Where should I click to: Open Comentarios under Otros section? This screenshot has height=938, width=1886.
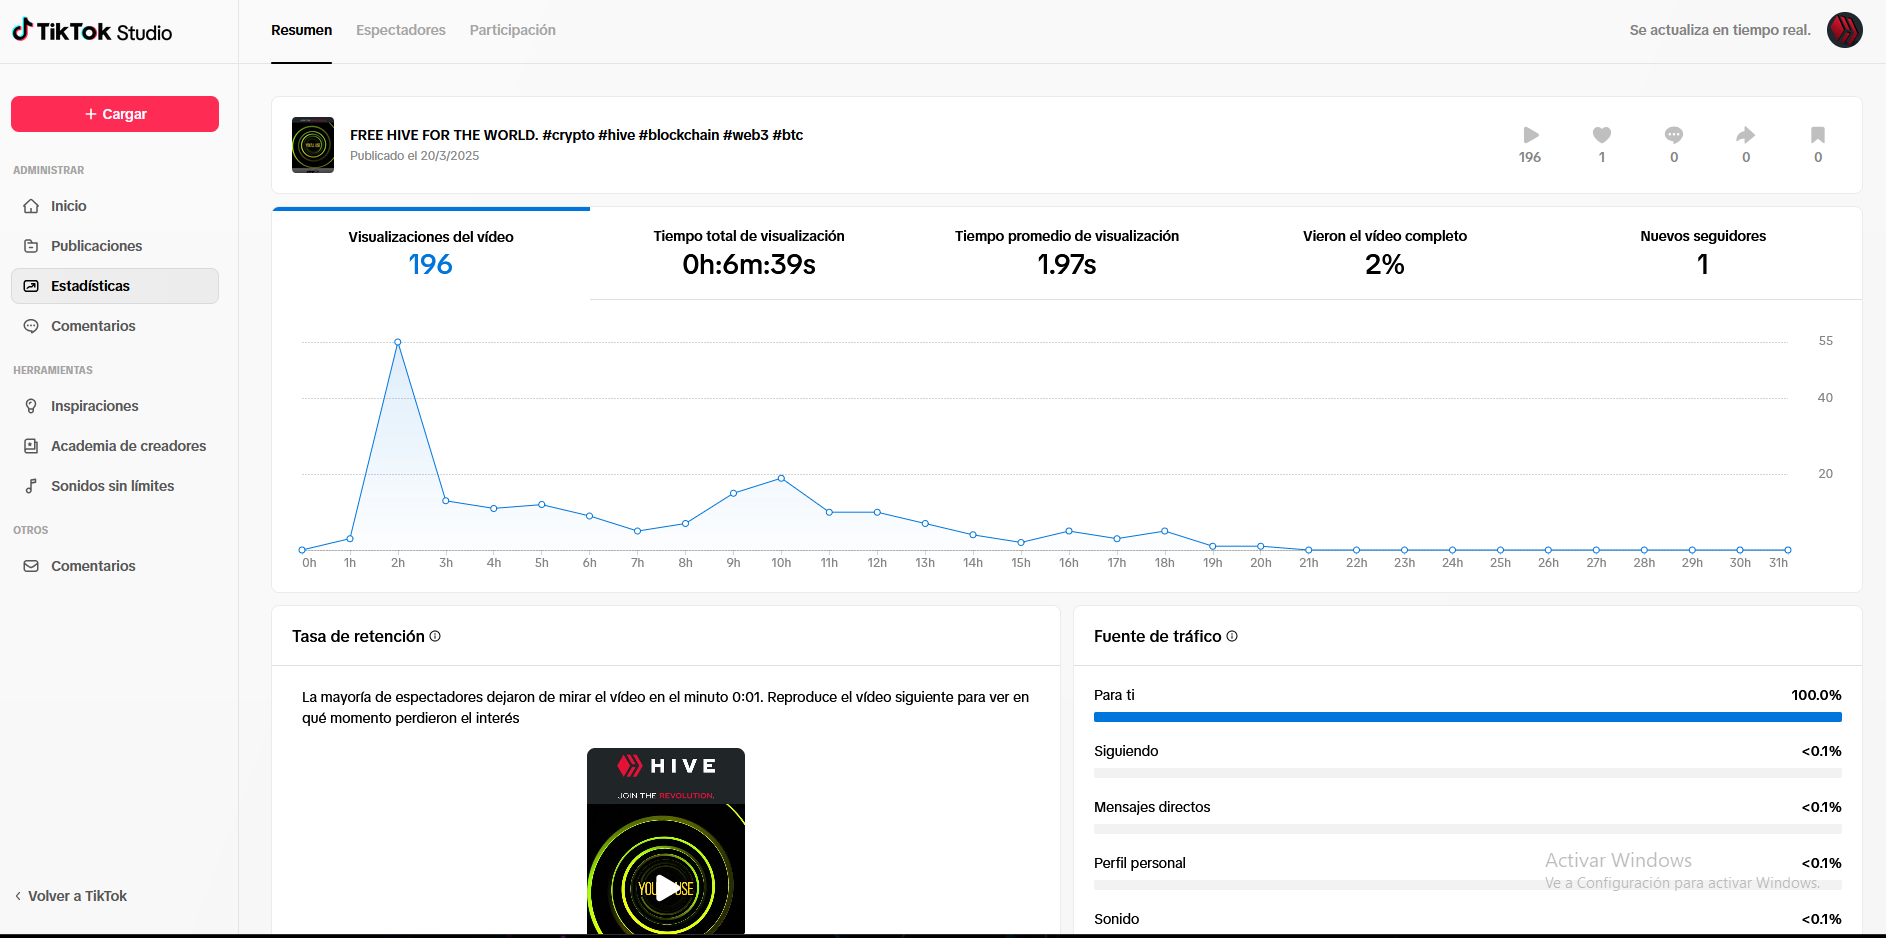pyautogui.click(x=115, y=566)
